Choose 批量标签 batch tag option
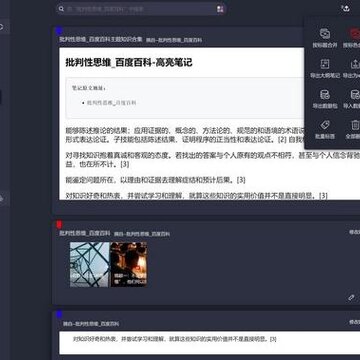 325,130
